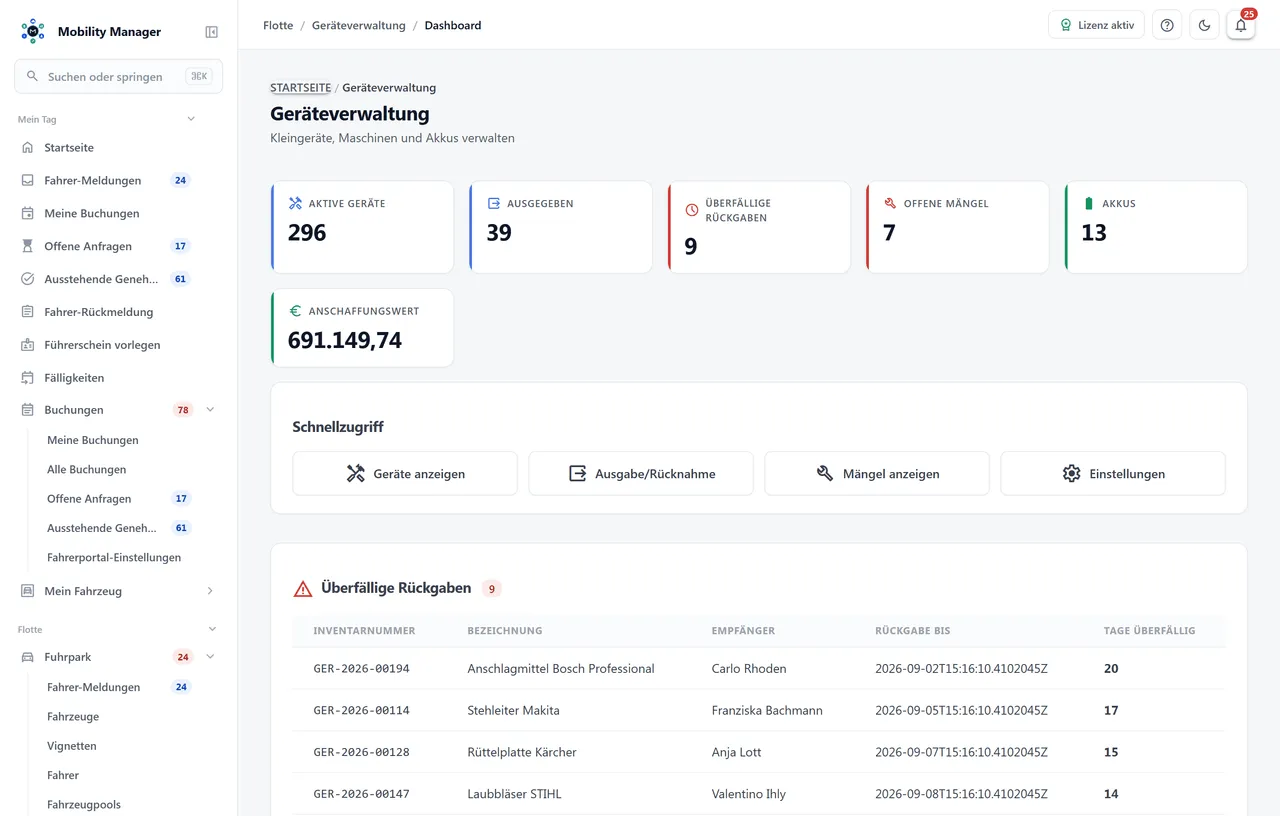Click the wrench icon on Offene Mängel card
This screenshot has height=816, width=1280.
[x=890, y=203]
